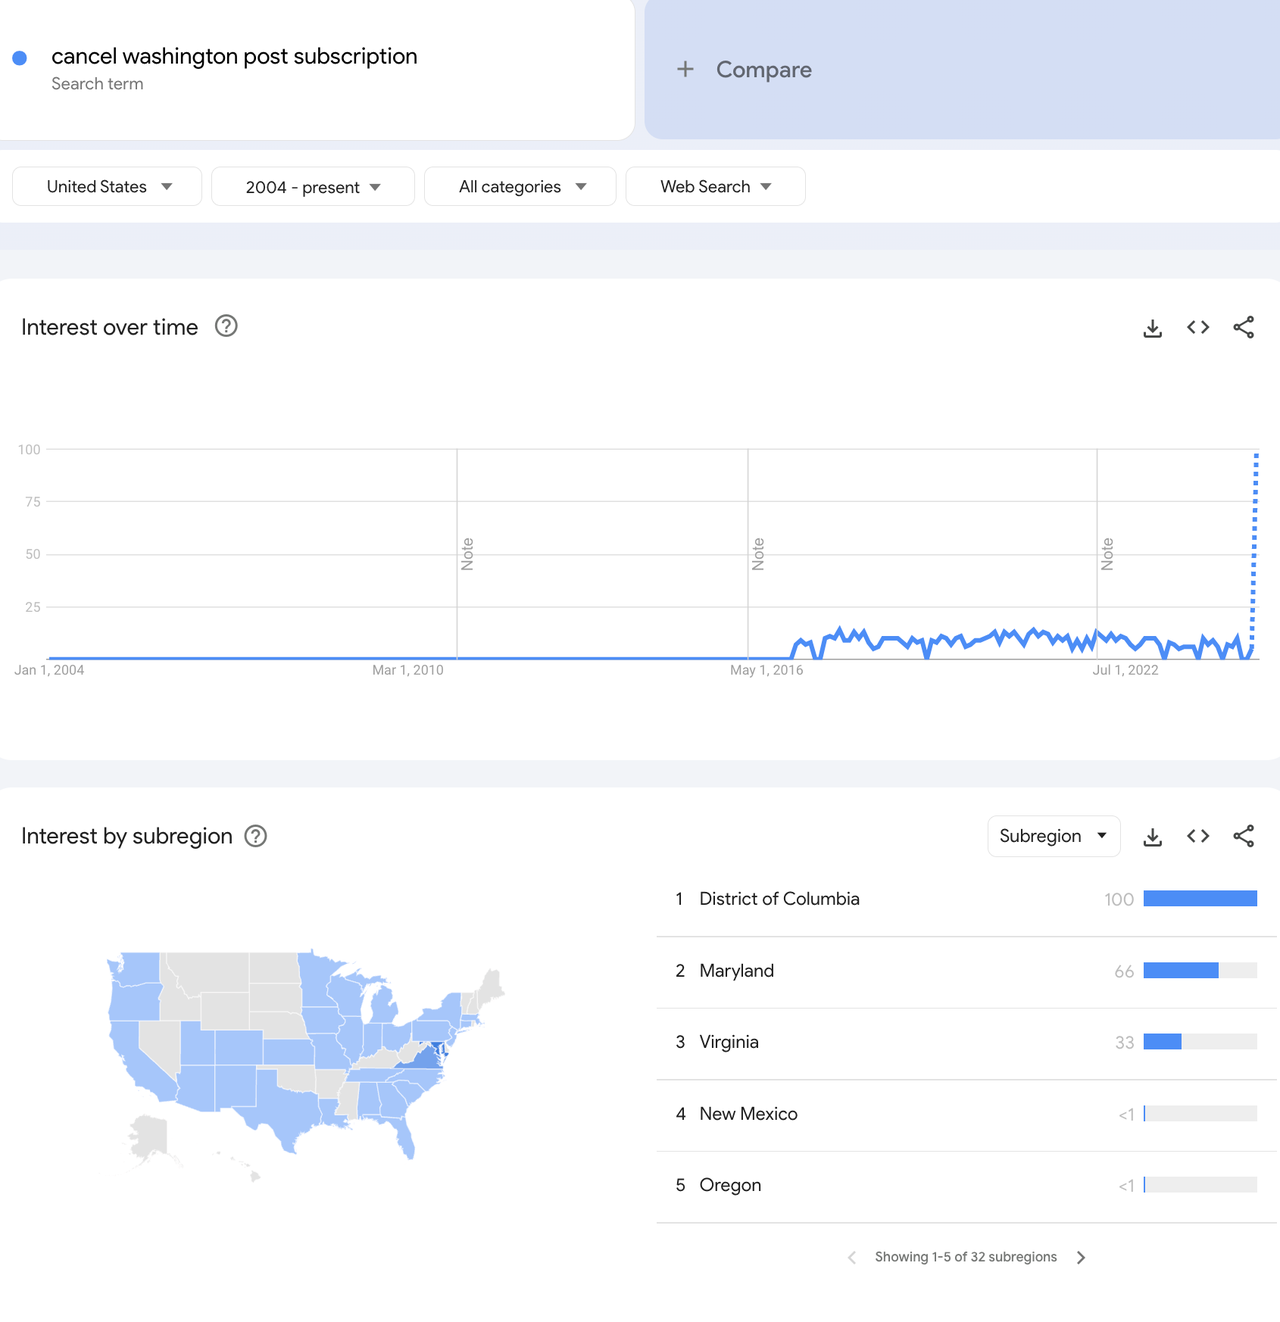Click the blue search term color dot
Viewport: 1280px width, 1322px height.
19,58
